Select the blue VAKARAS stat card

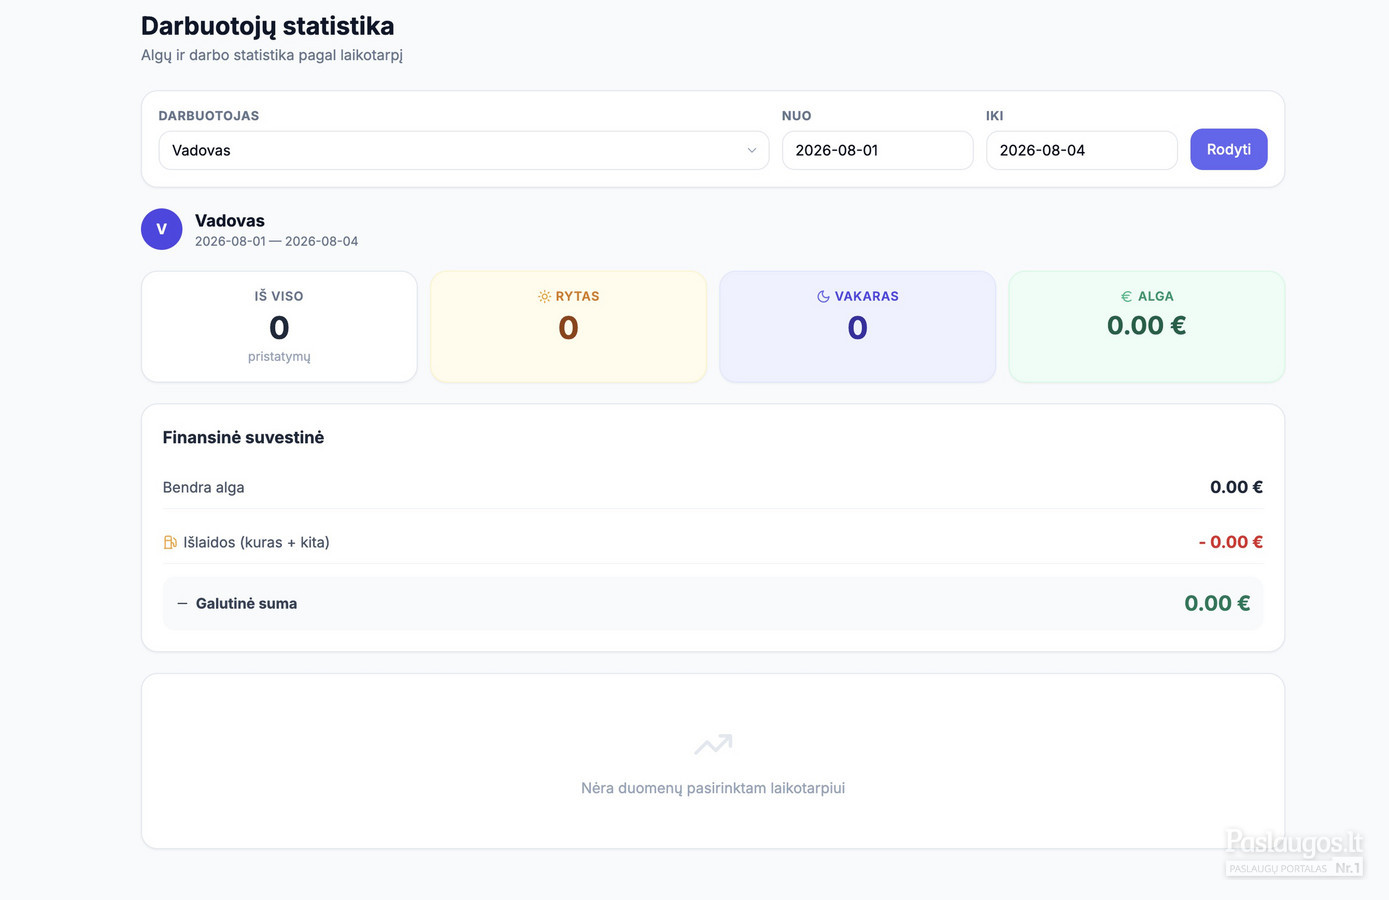click(x=857, y=327)
